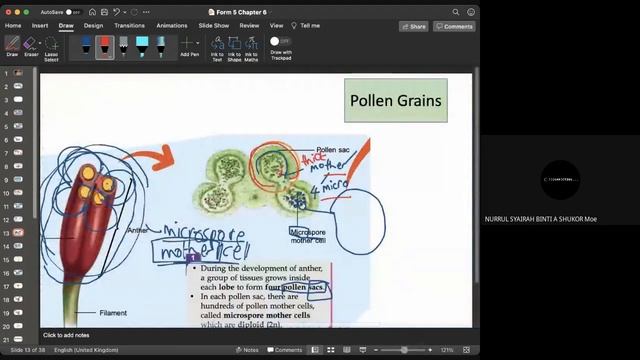The width and height of the screenshot is (640, 360).
Task: Switch to Slide Sorter view
Action: point(331,350)
